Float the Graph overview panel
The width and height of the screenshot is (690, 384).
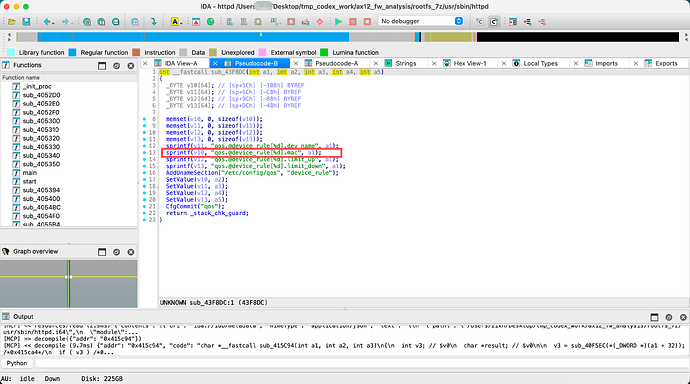pyautogui.click(x=102, y=252)
